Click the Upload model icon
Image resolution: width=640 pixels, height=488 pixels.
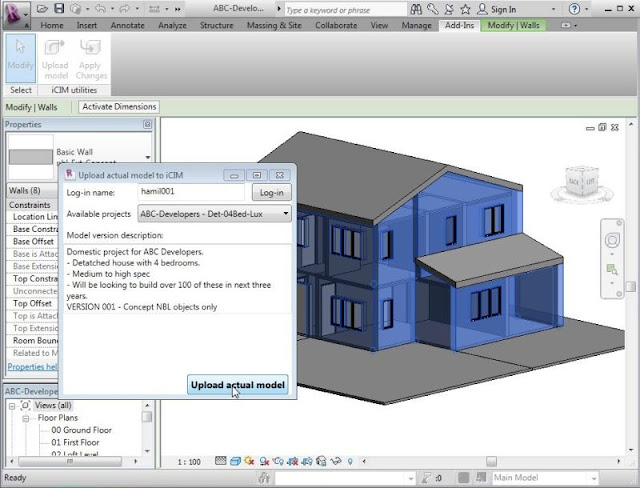55,58
